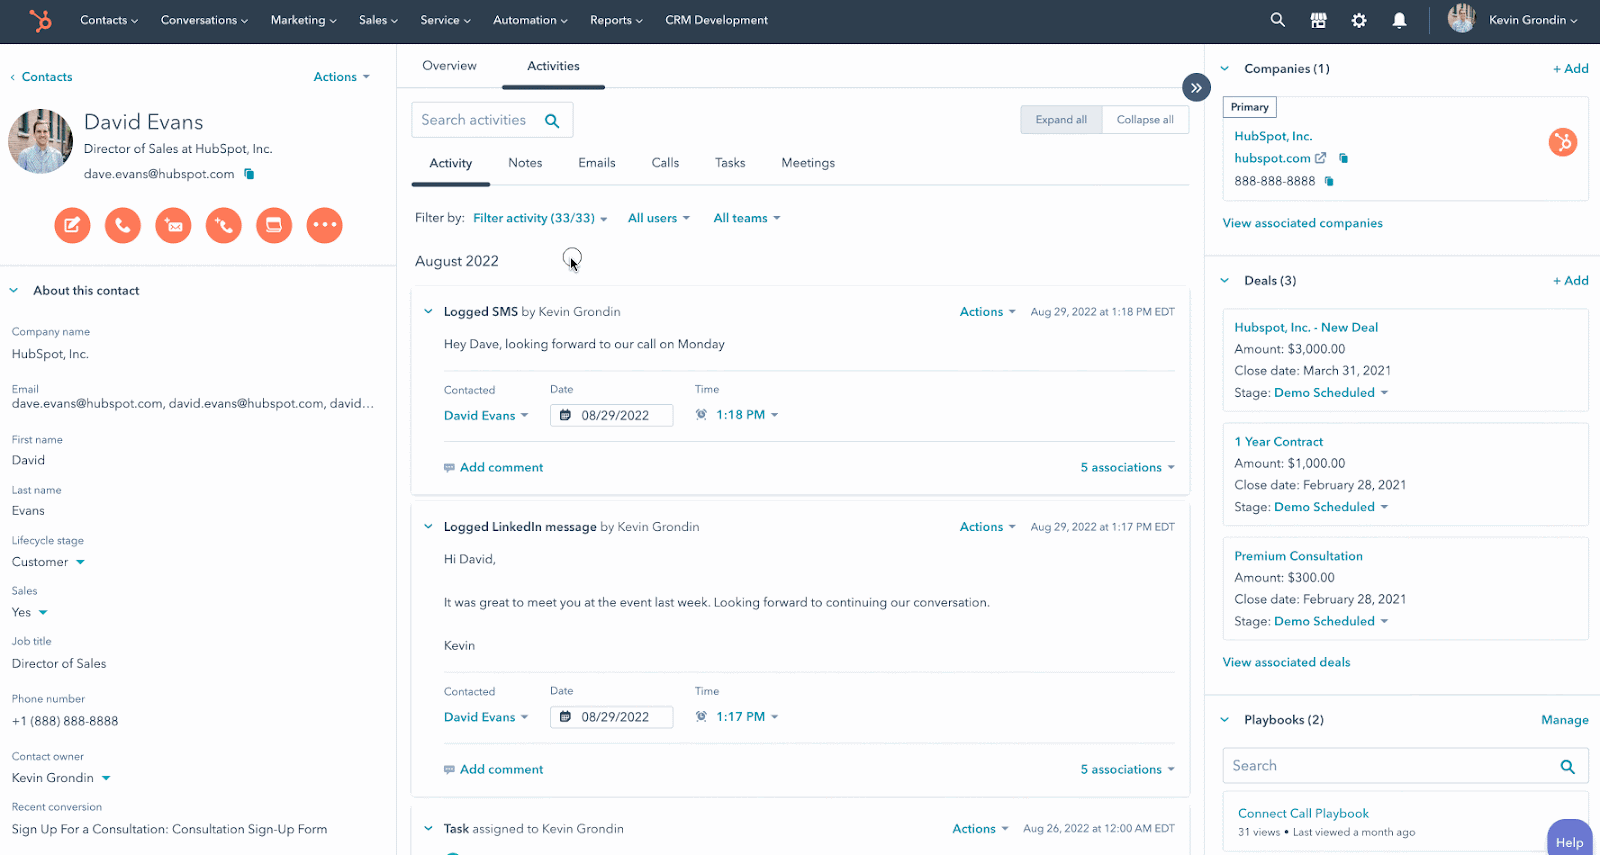The width and height of the screenshot is (1600, 855).
Task: Open the Conversations menu
Action: (204, 20)
